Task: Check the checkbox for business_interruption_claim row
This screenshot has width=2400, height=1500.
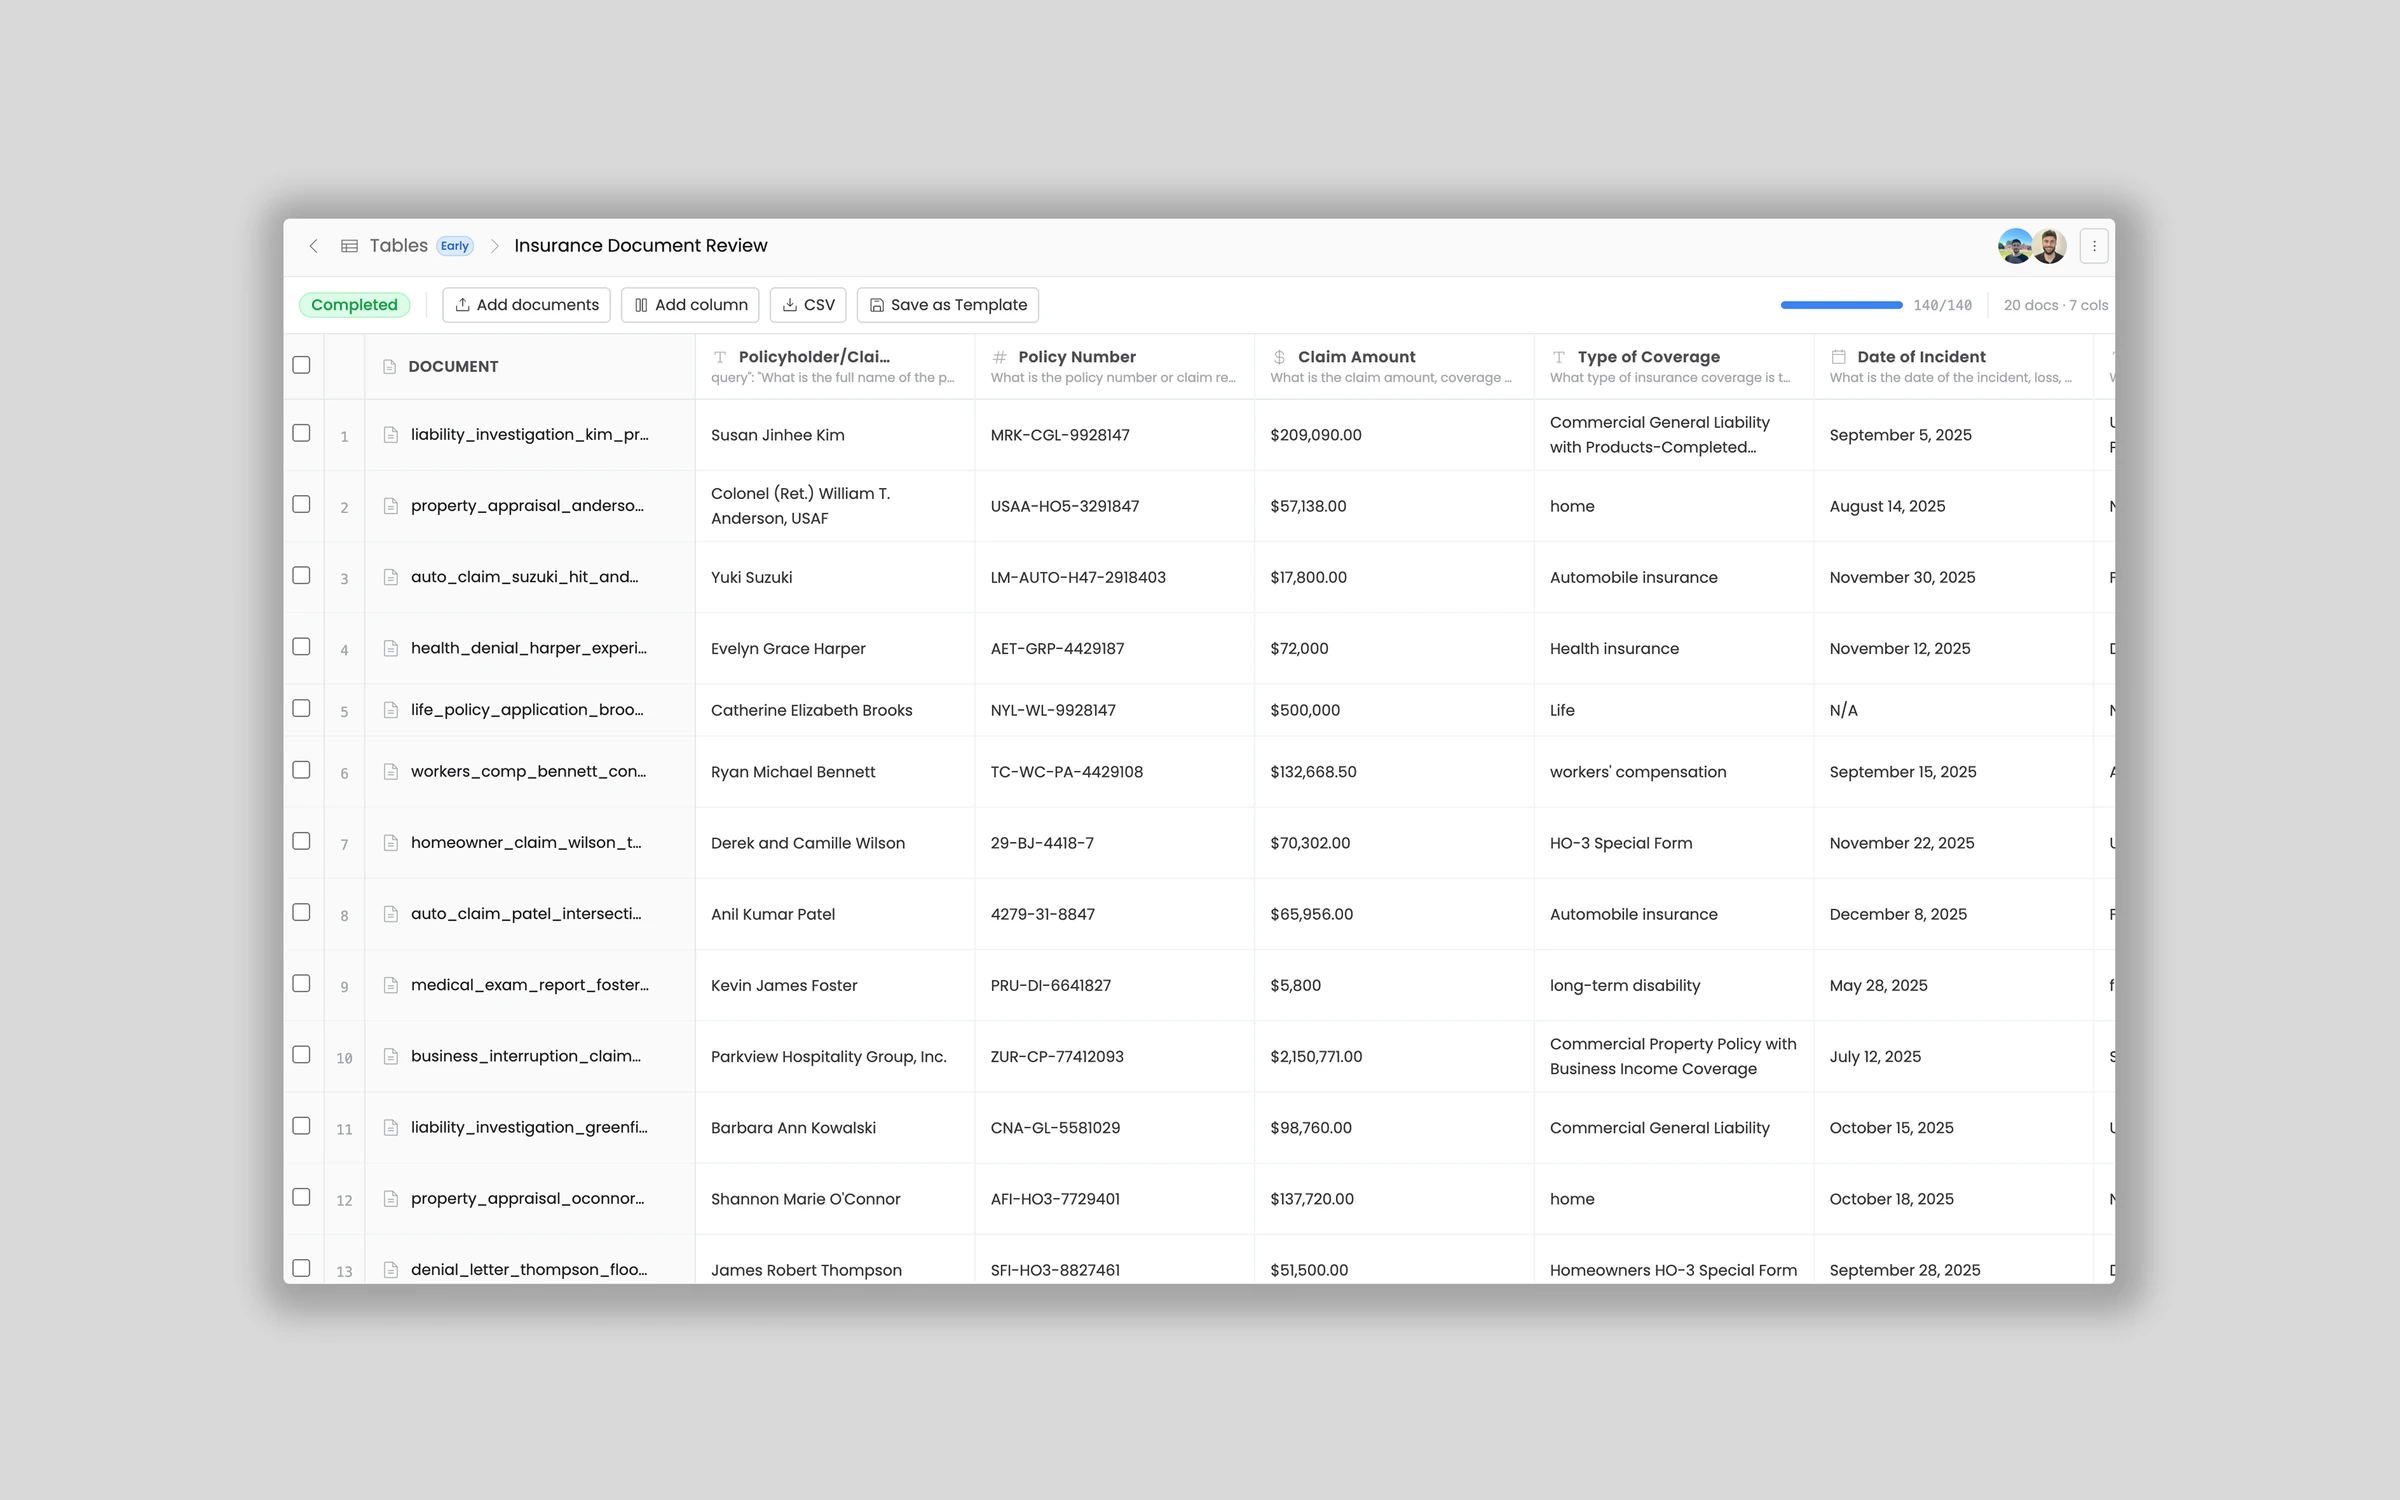Action: tap(302, 1055)
